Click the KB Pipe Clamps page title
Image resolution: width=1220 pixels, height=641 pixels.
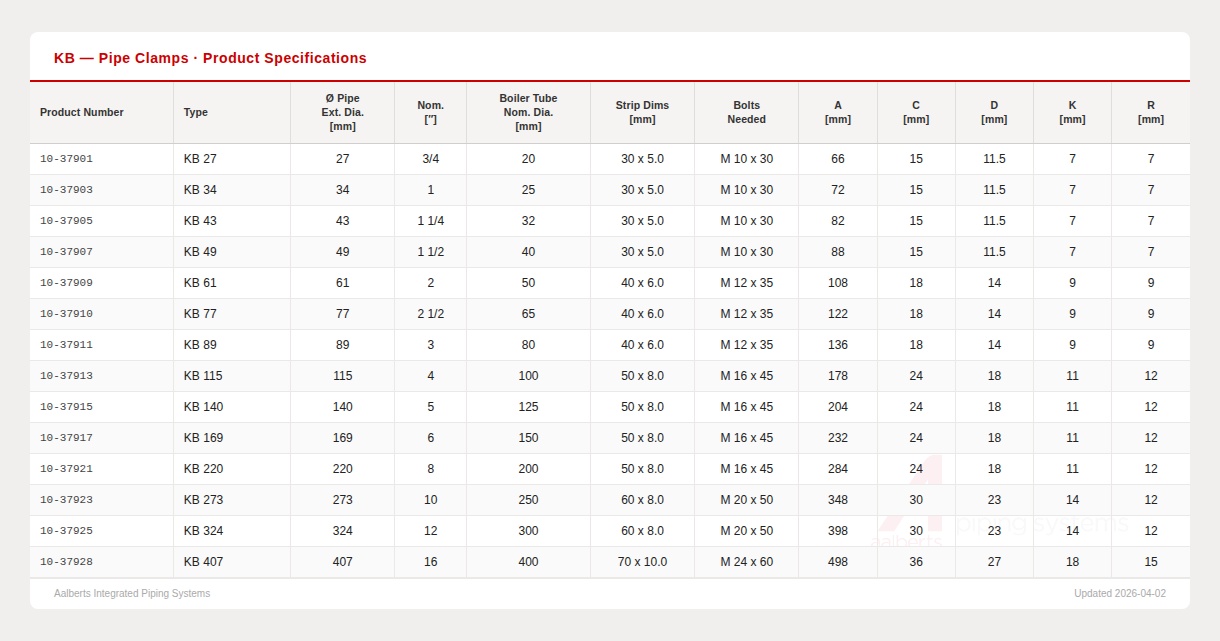[x=210, y=58]
